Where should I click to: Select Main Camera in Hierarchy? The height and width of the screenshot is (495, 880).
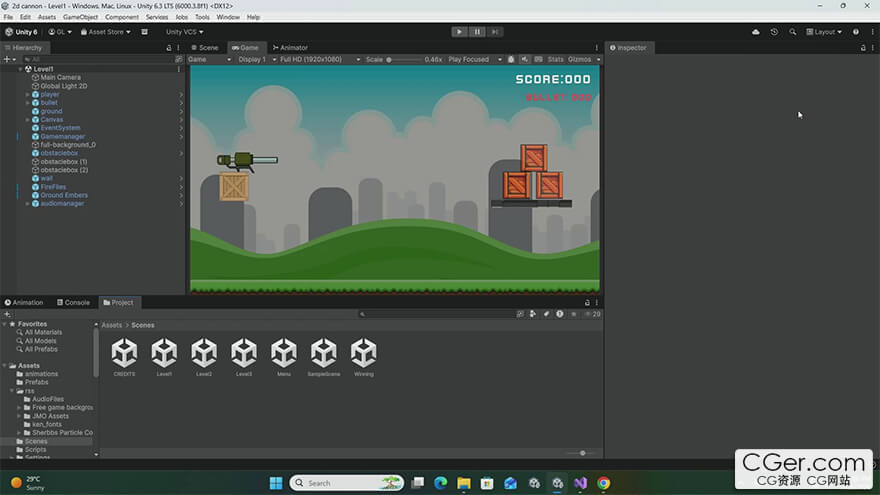(x=61, y=77)
